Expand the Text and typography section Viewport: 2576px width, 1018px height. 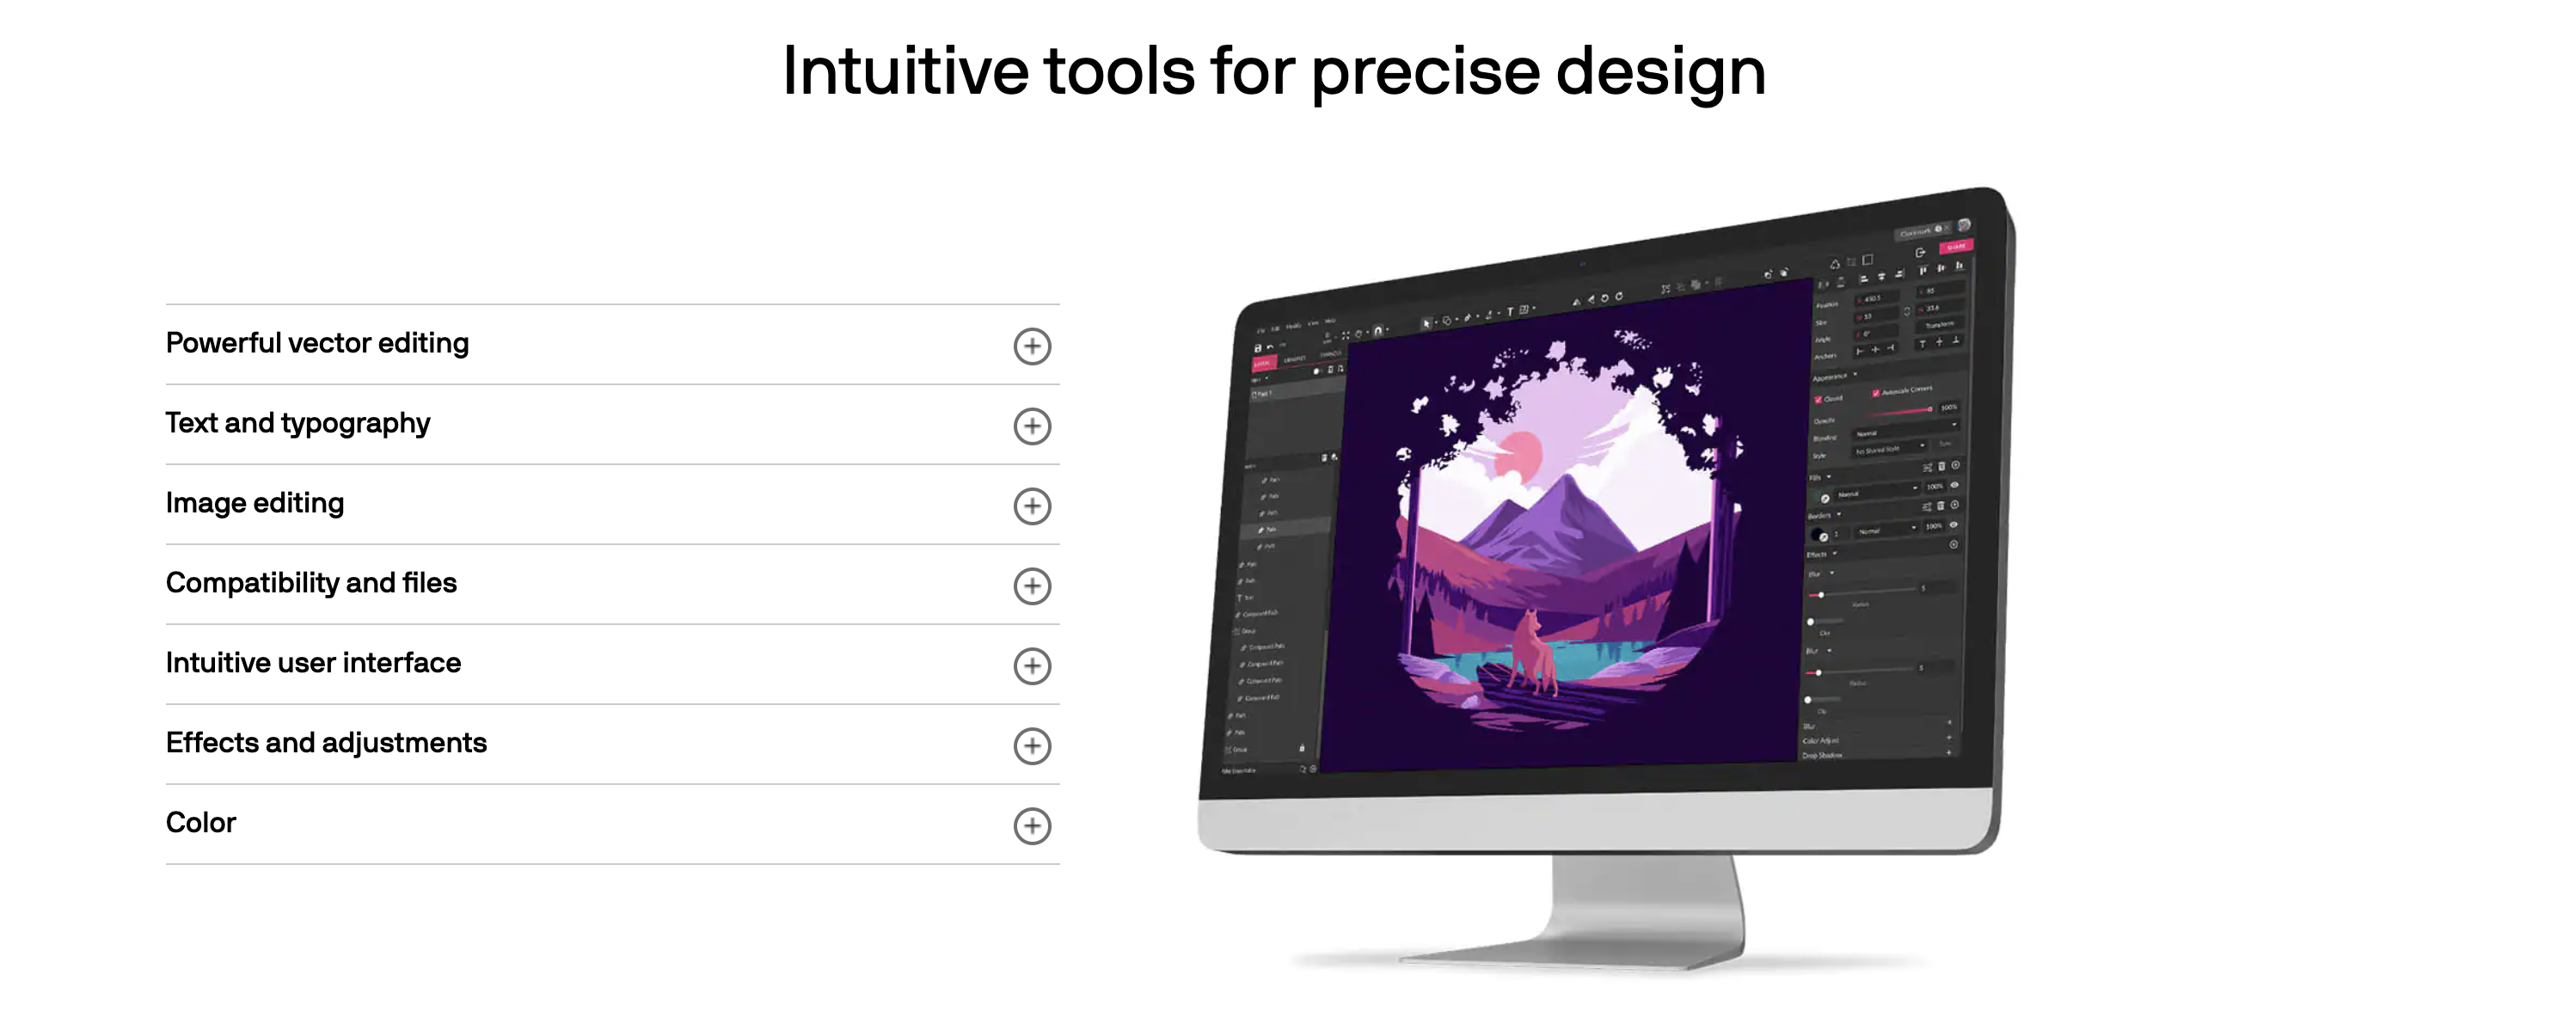coord(1033,424)
